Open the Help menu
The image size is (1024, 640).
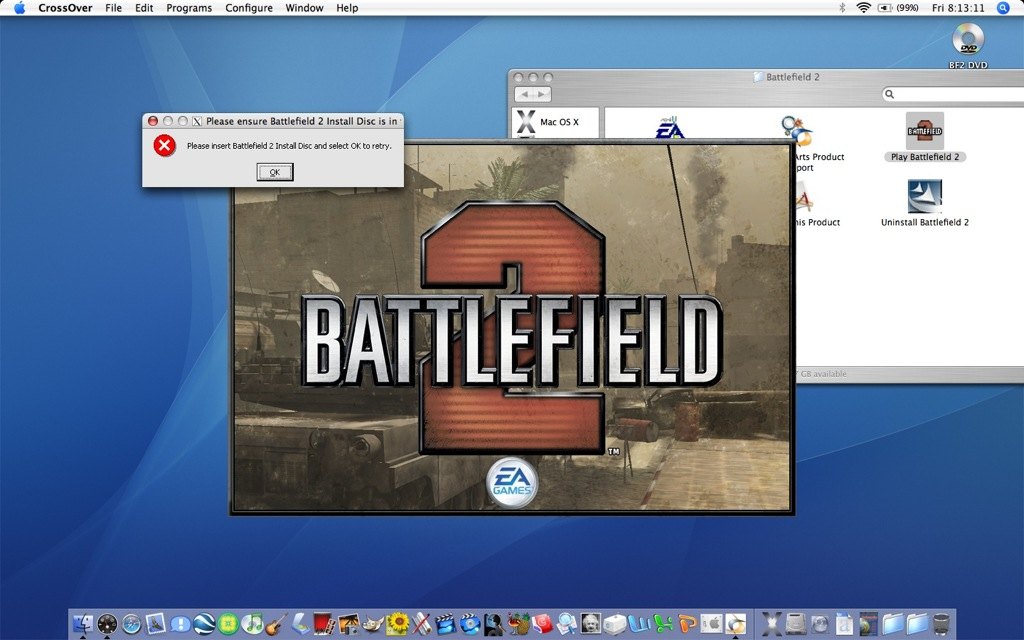click(x=347, y=8)
